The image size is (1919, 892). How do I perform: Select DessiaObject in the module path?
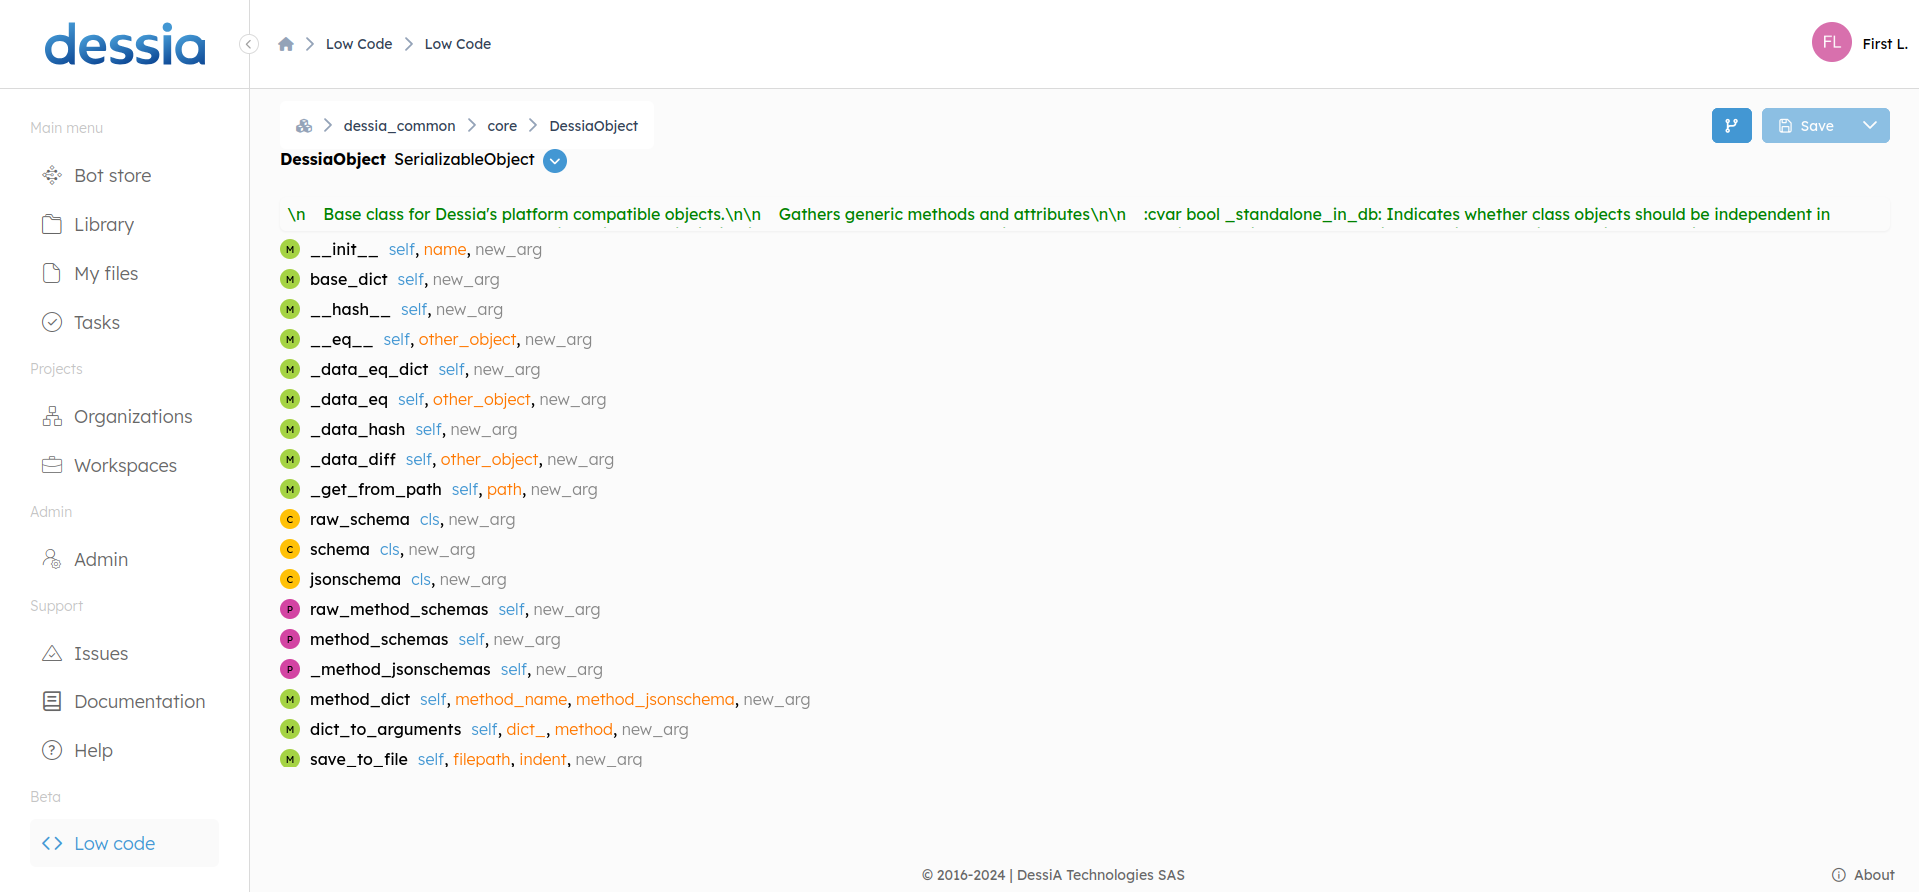tap(593, 125)
